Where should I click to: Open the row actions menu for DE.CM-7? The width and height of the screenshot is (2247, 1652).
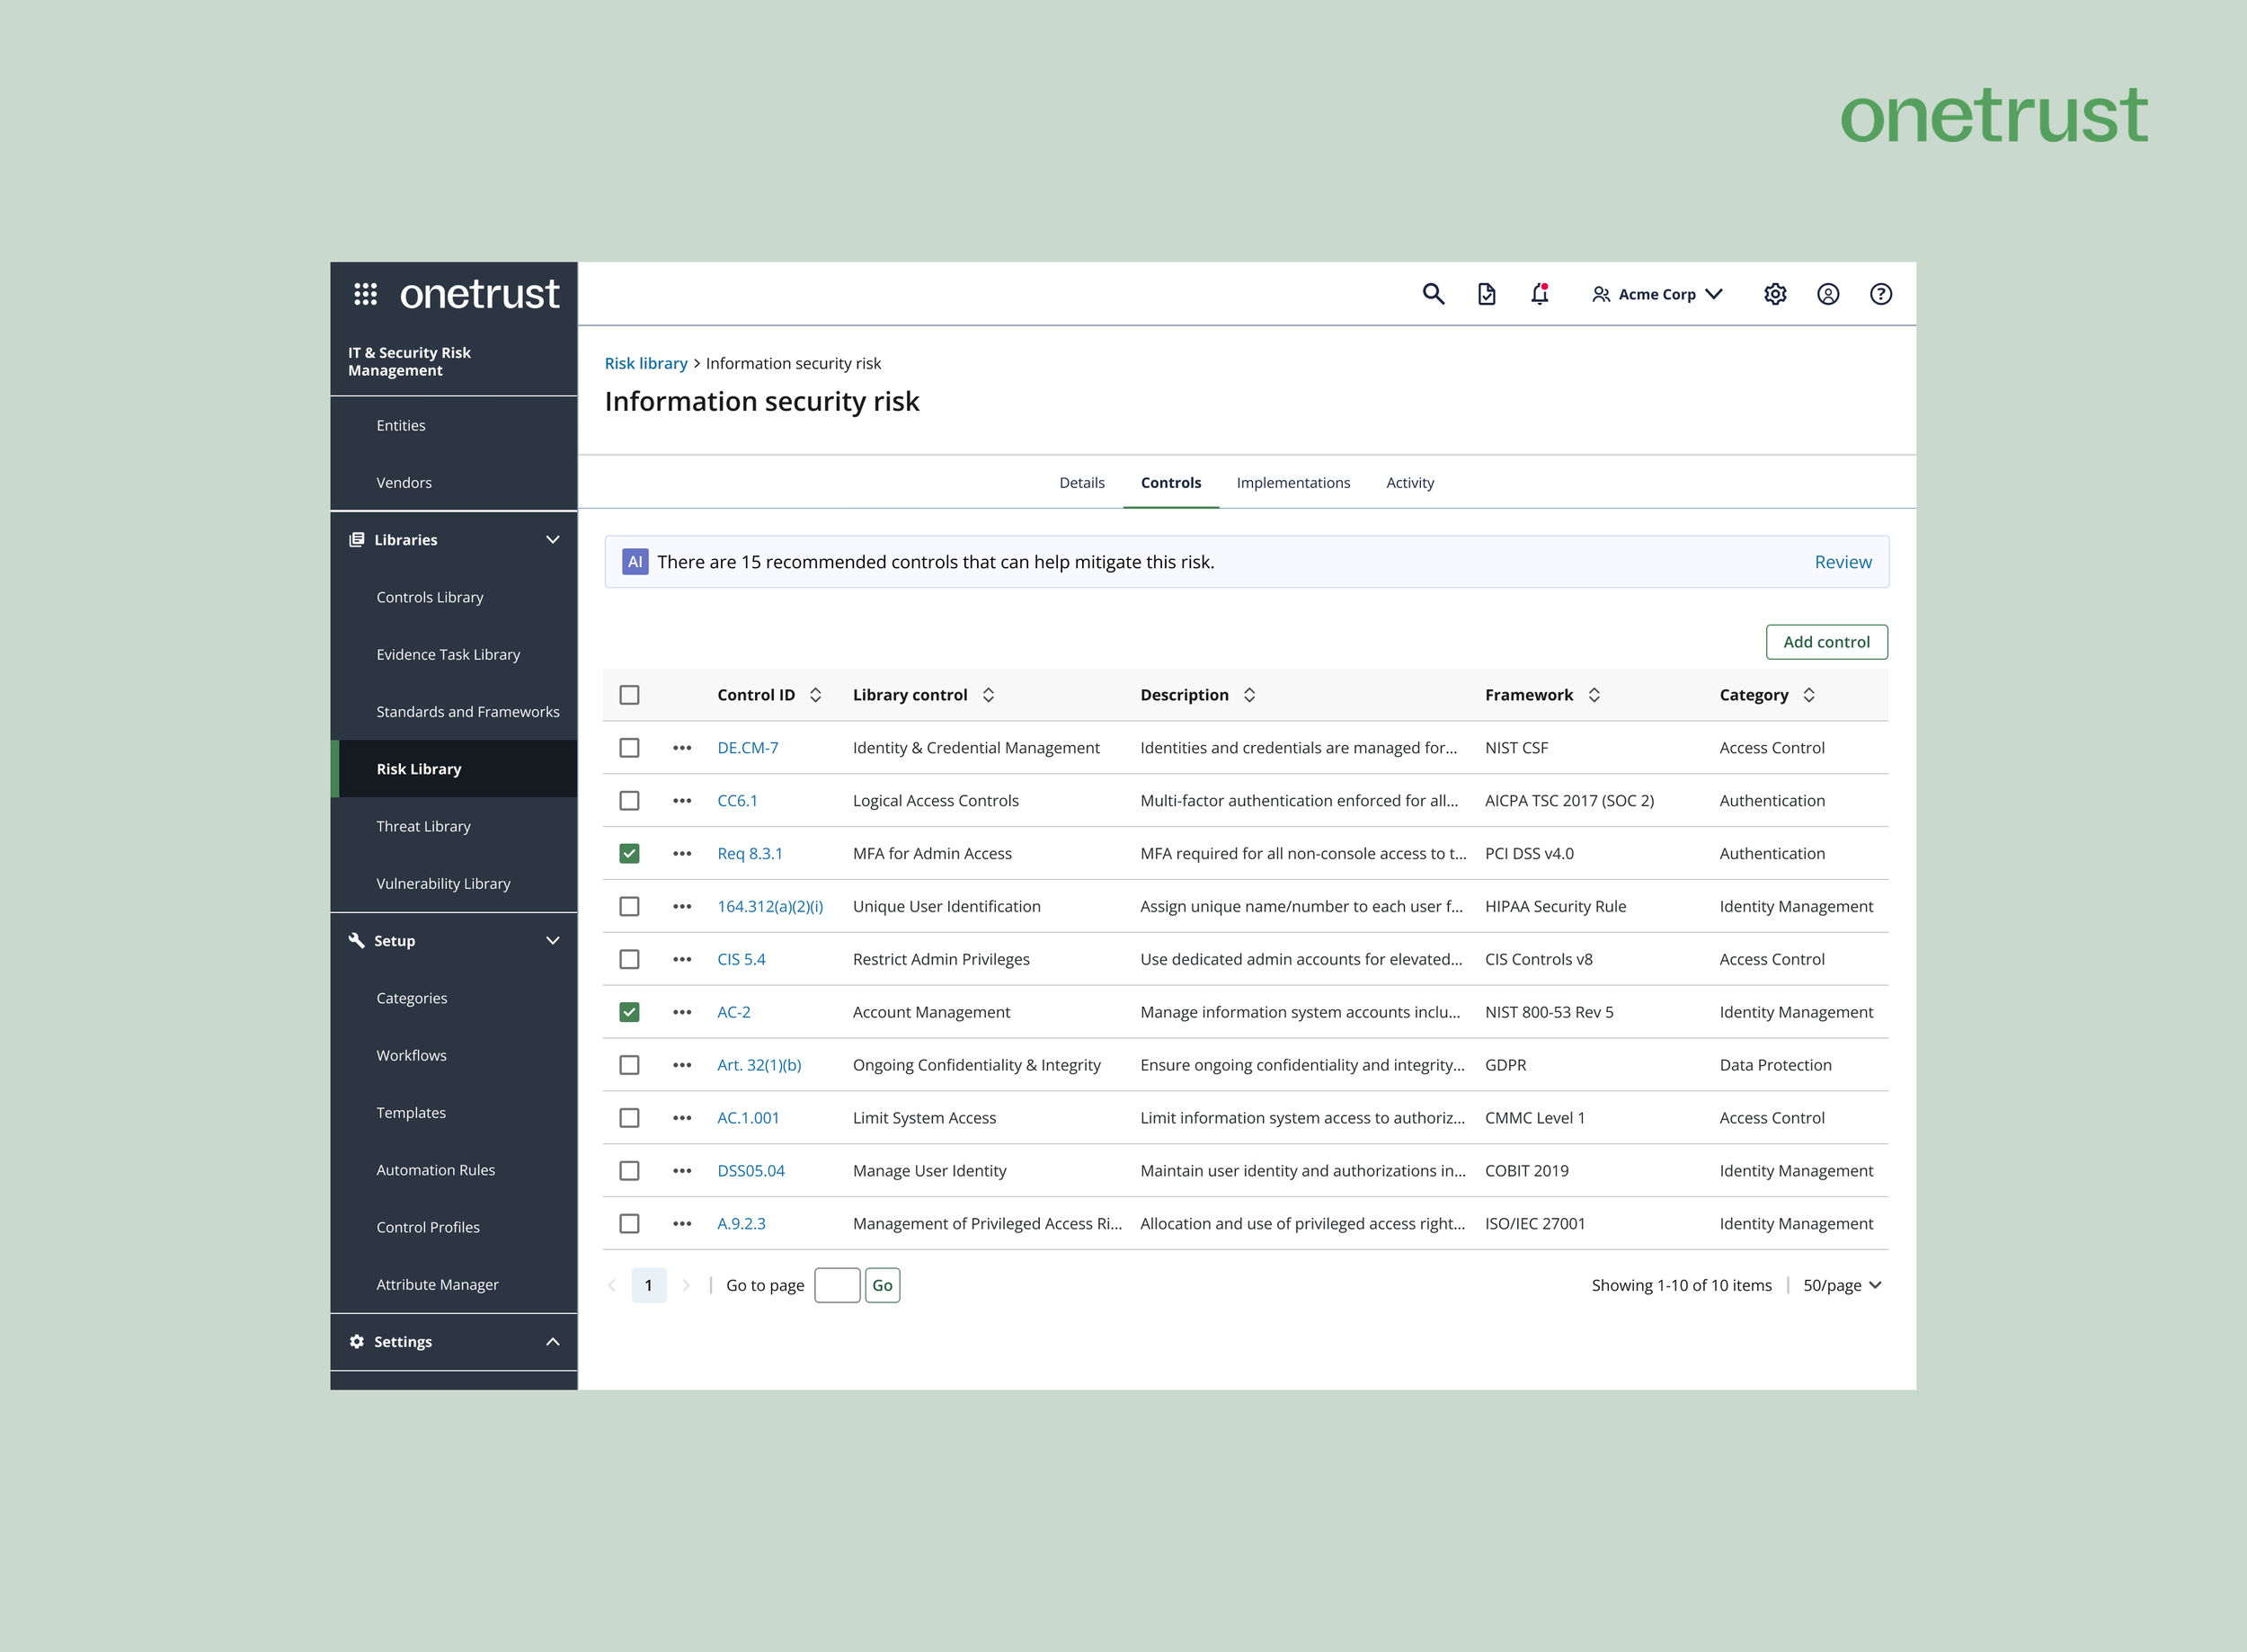pyautogui.click(x=682, y=747)
